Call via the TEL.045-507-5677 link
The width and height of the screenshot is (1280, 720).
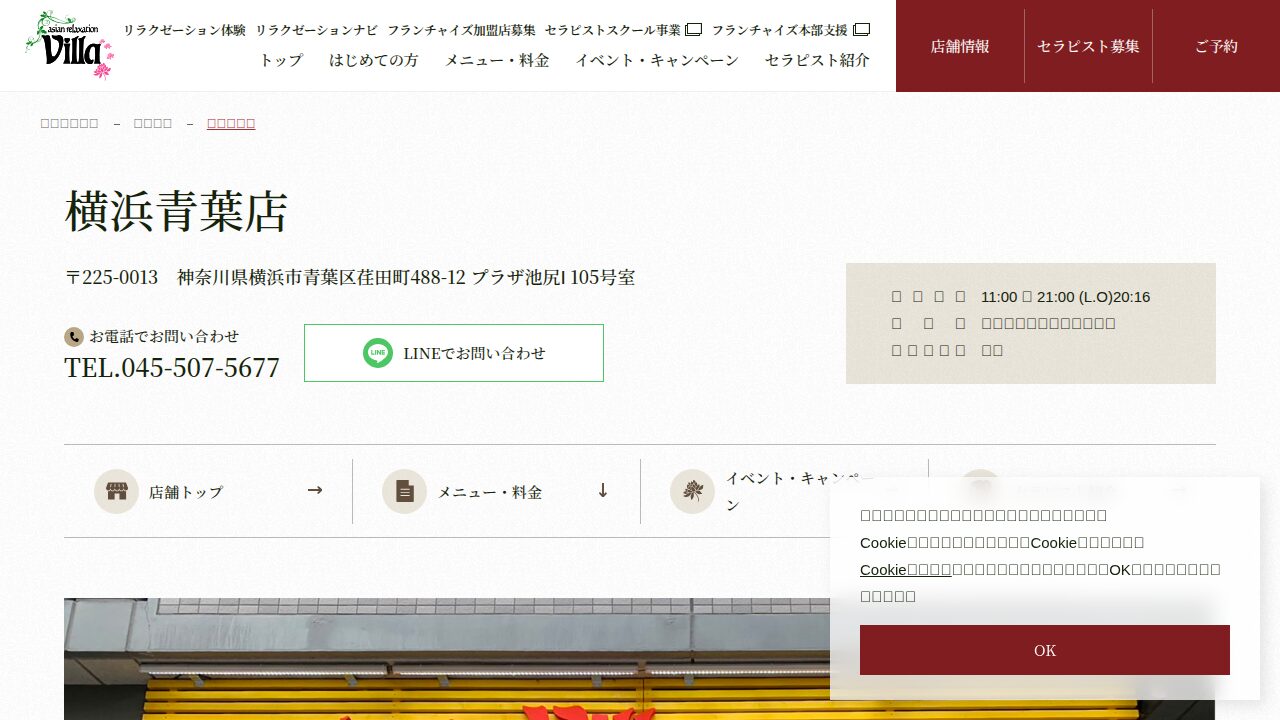point(172,368)
